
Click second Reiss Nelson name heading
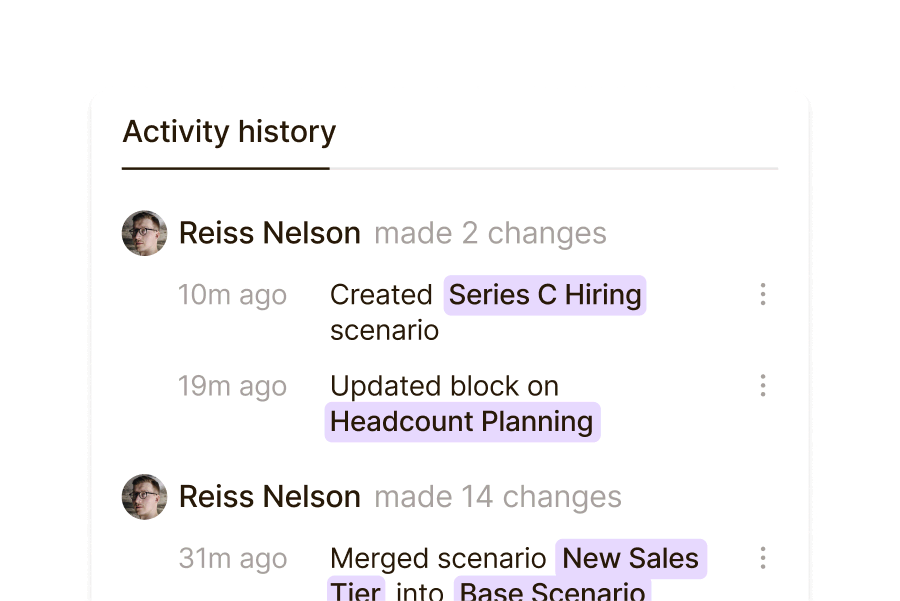(269, 497)
